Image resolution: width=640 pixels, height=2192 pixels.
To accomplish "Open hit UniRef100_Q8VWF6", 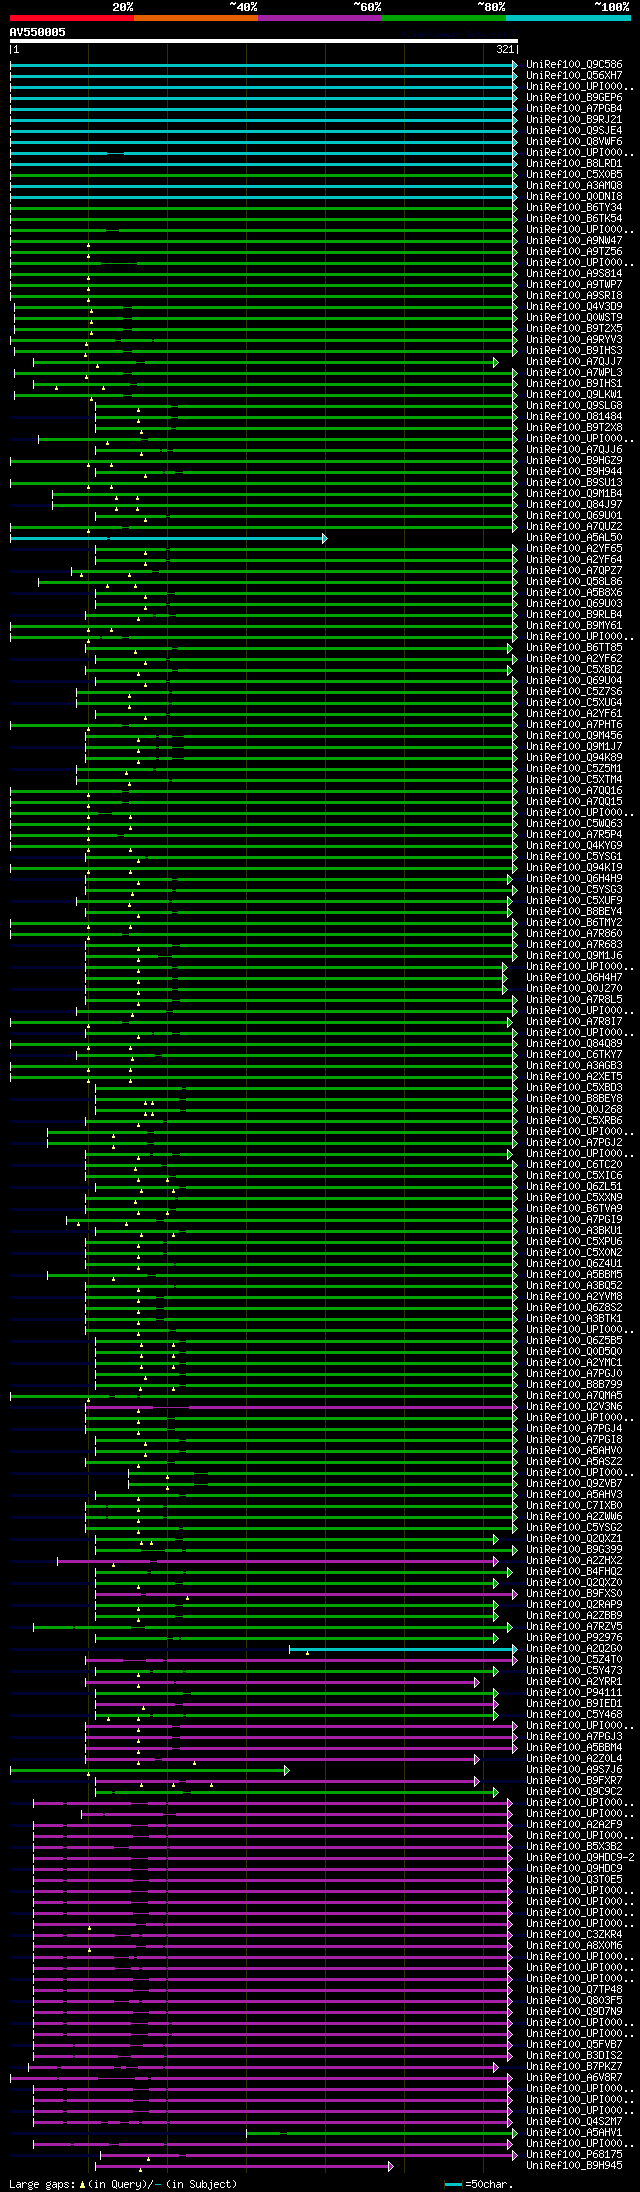I will [574, 142].
